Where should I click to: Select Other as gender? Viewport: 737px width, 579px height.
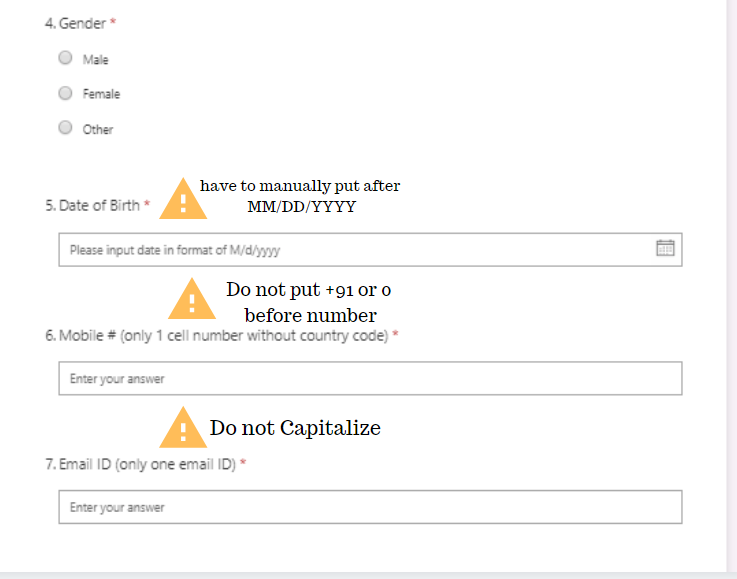(65, 128)
